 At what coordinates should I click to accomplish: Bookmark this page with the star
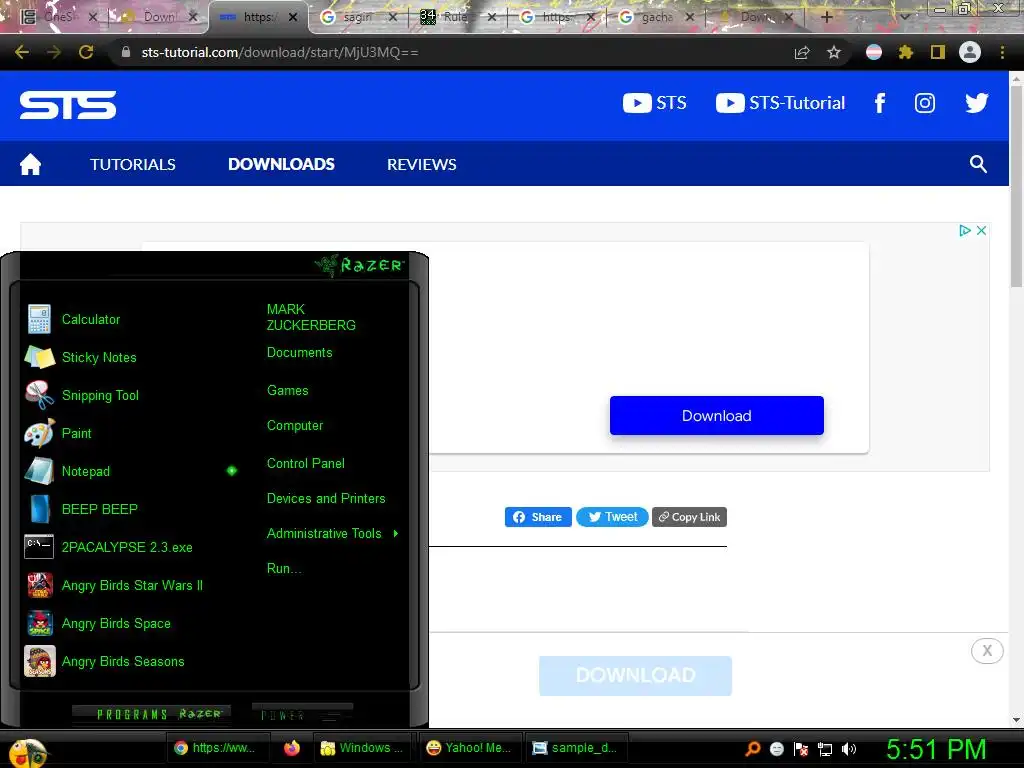(834, 52)
